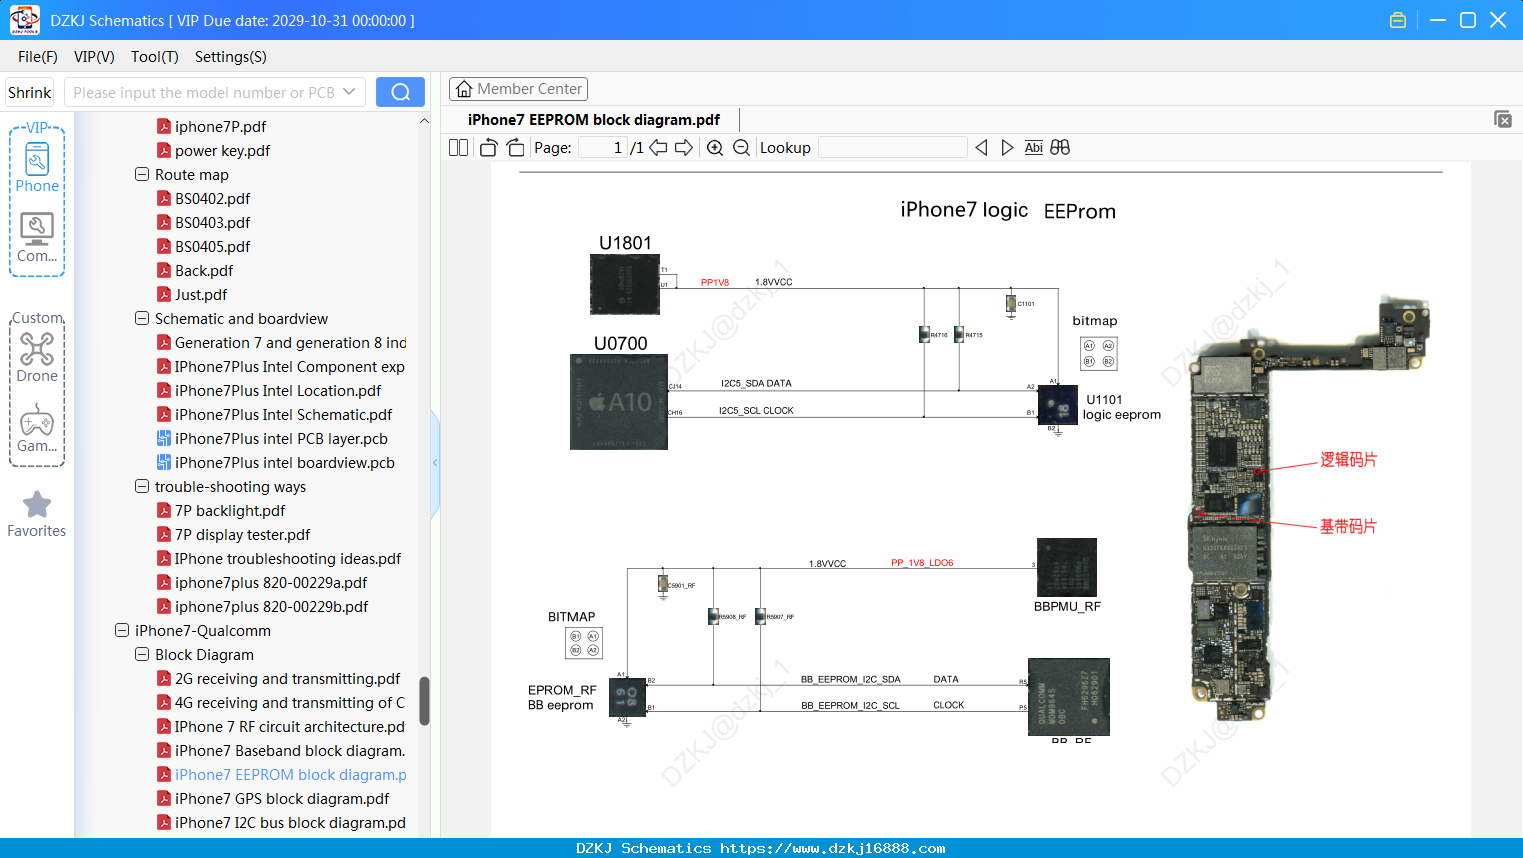Image resolution: width=1523 pixels, height=858 pixels.
Task: Open the File(F) menu
Action: 38,57
